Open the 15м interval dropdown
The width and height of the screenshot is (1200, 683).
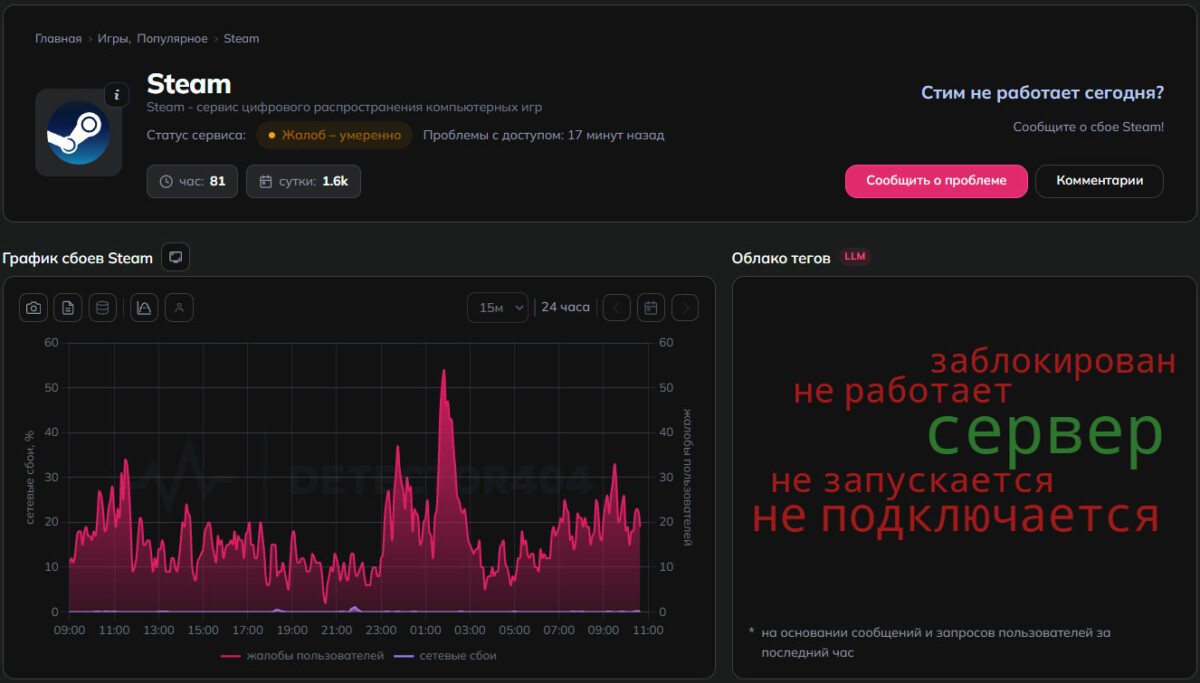pos(497,308)
